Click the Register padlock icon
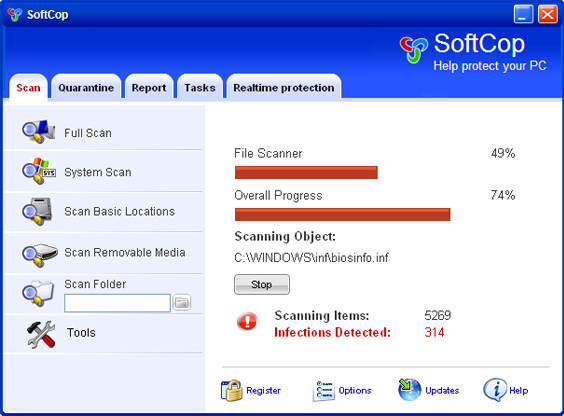The image size is (564, 416). click(231, 390)
